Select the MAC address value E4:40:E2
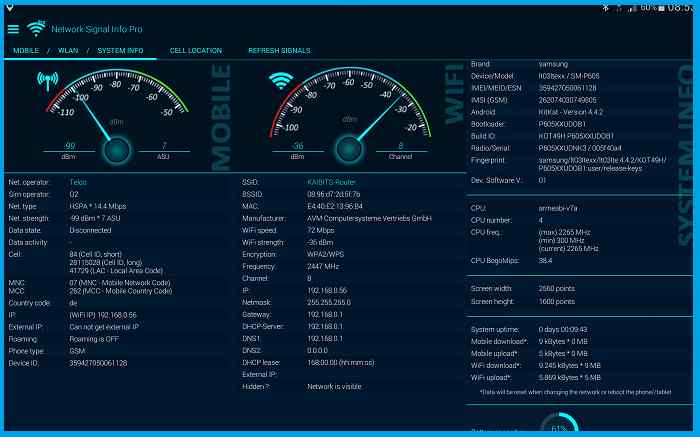The height and width of the screenshot is (437, 700). point(335,206)
